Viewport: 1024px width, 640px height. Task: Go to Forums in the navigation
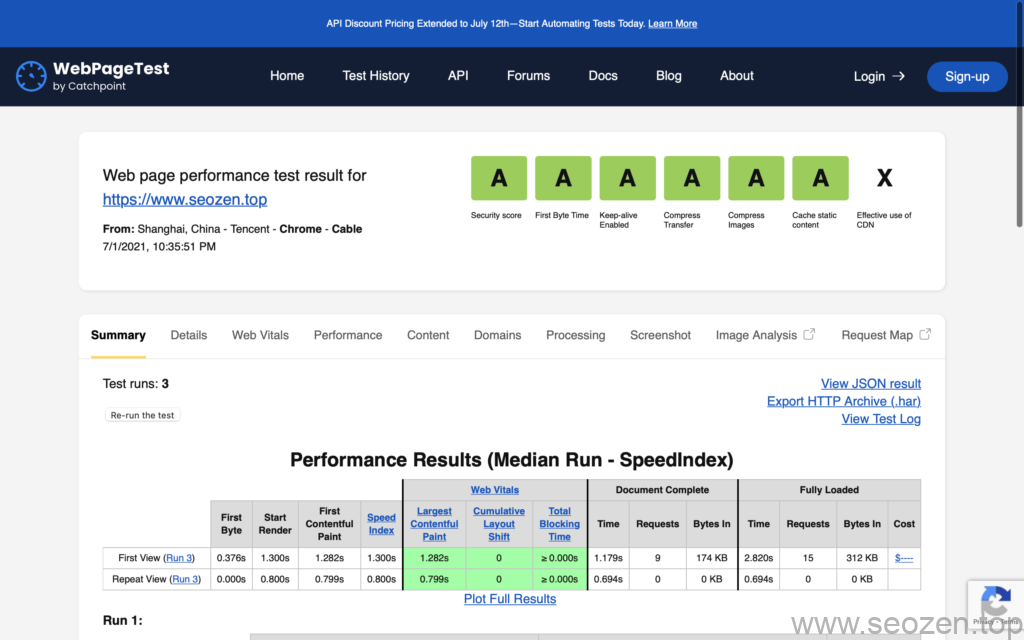(528, 76)
